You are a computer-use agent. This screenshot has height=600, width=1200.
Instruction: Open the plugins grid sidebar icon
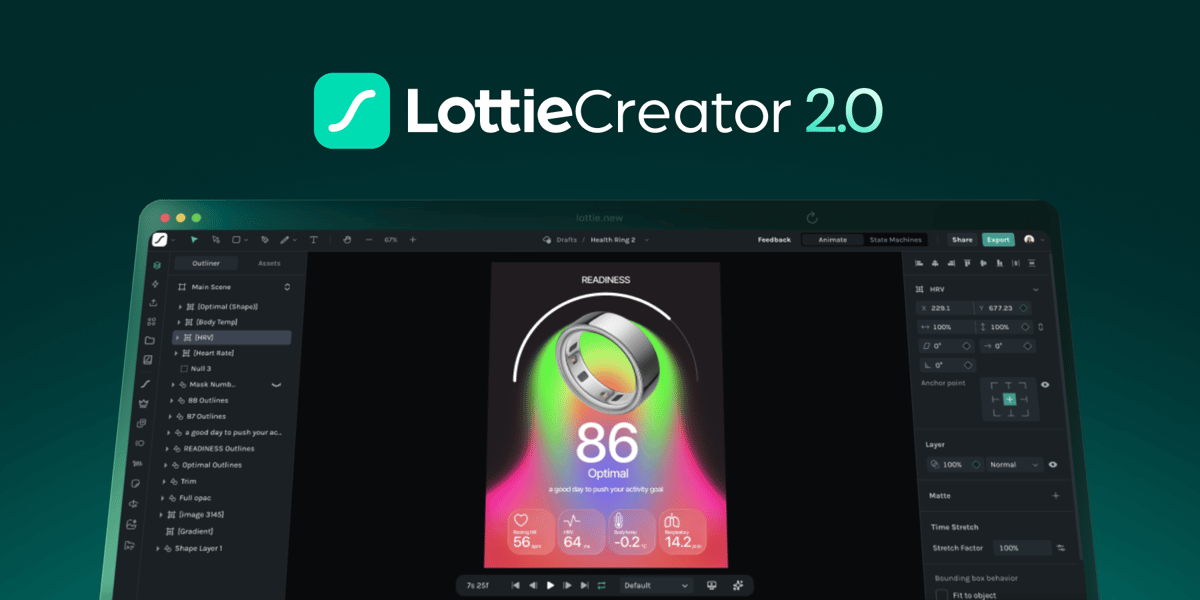(x=152, y=322)
